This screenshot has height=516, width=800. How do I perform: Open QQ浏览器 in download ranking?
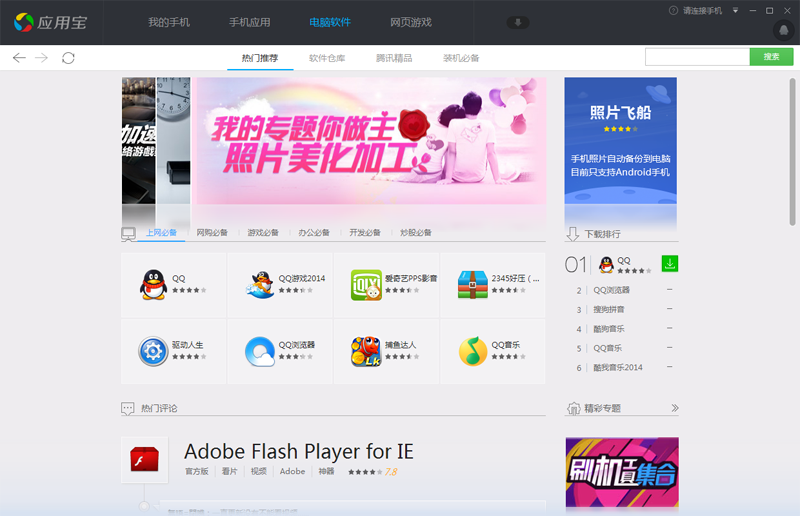(x=611, y=290)
